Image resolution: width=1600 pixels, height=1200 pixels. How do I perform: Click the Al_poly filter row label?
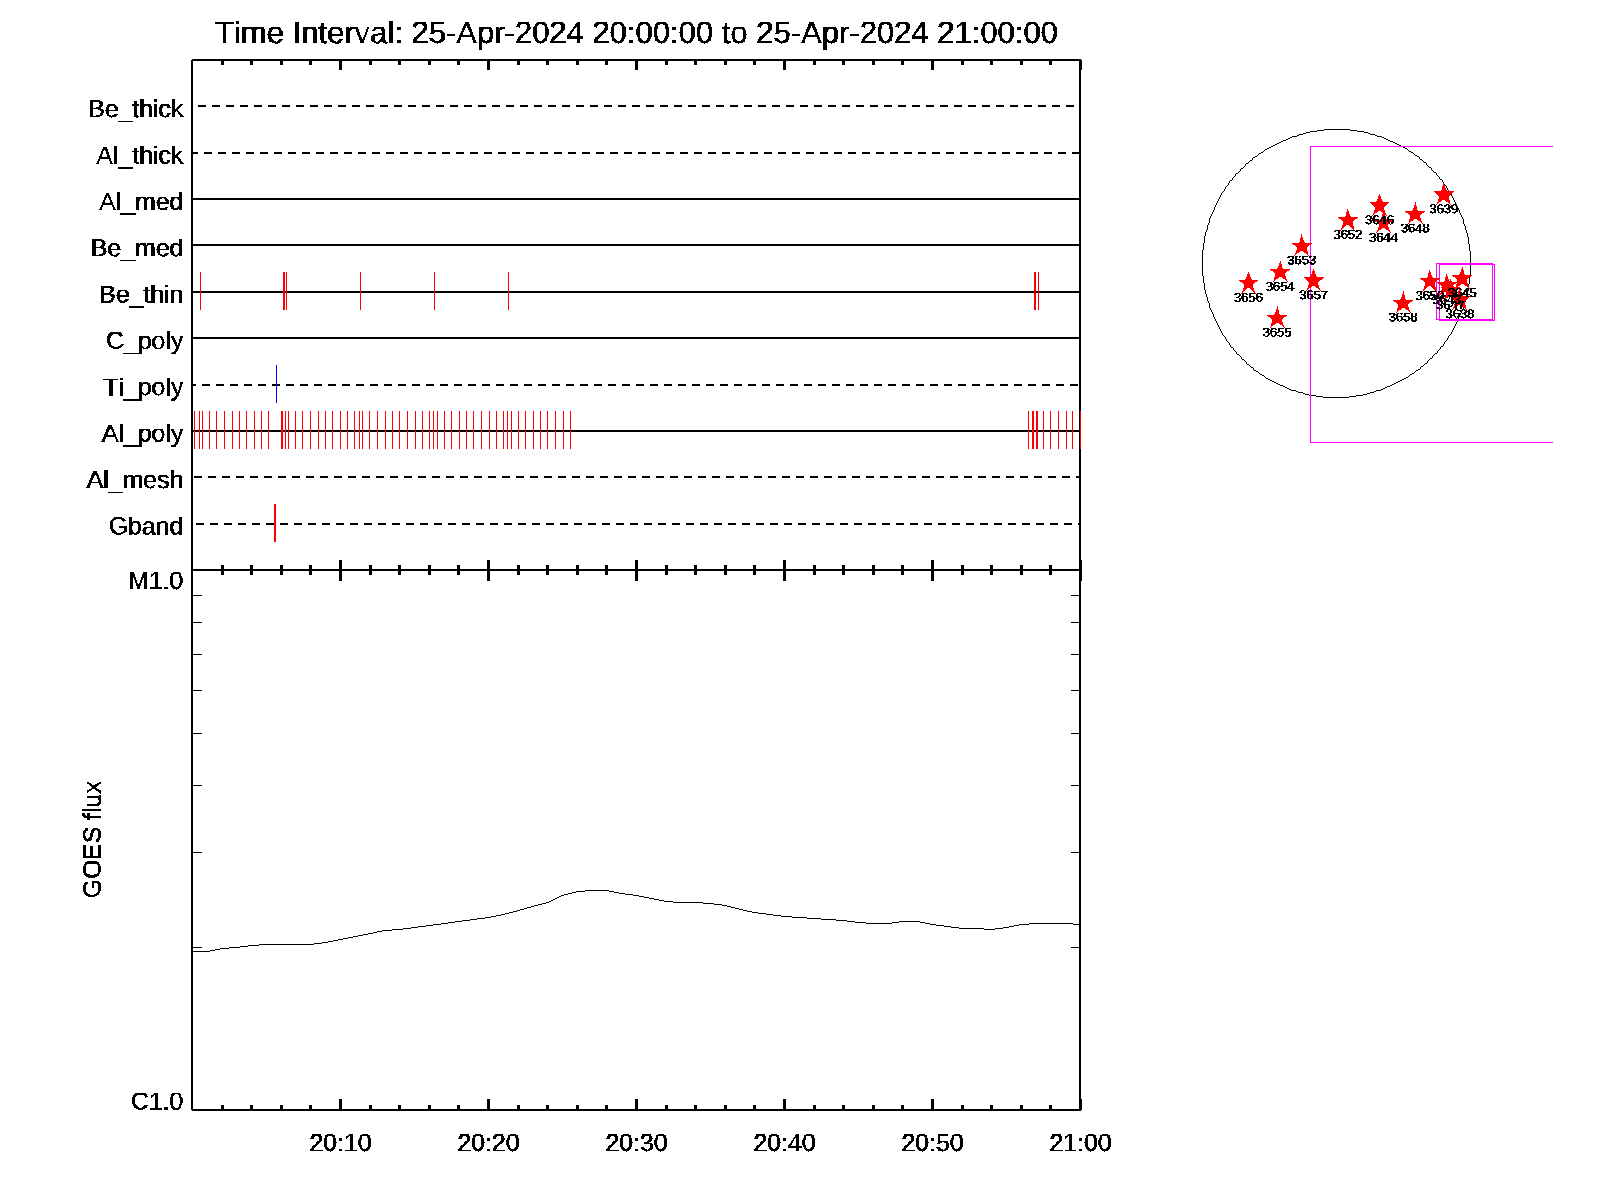142,434
